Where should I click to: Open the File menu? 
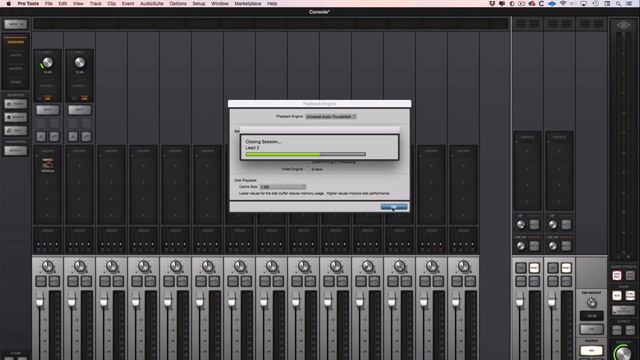49,4
